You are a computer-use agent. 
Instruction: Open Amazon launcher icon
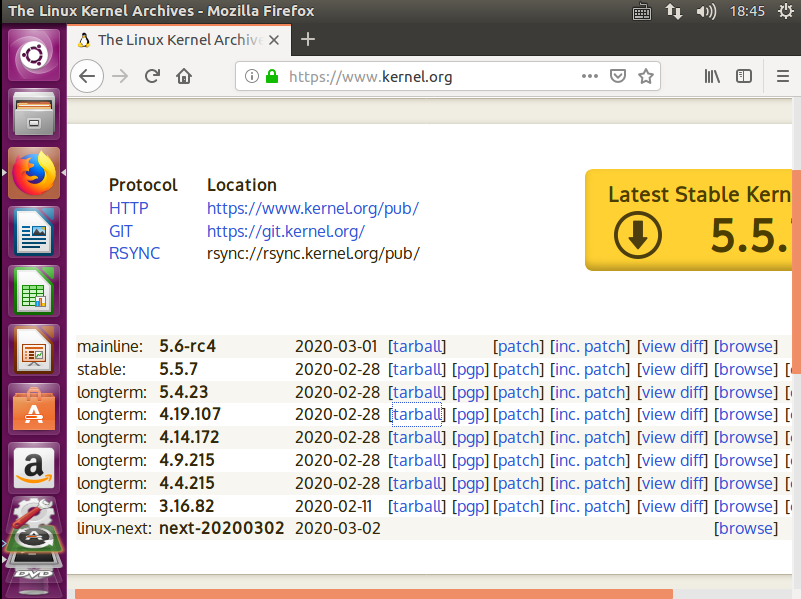34,468
